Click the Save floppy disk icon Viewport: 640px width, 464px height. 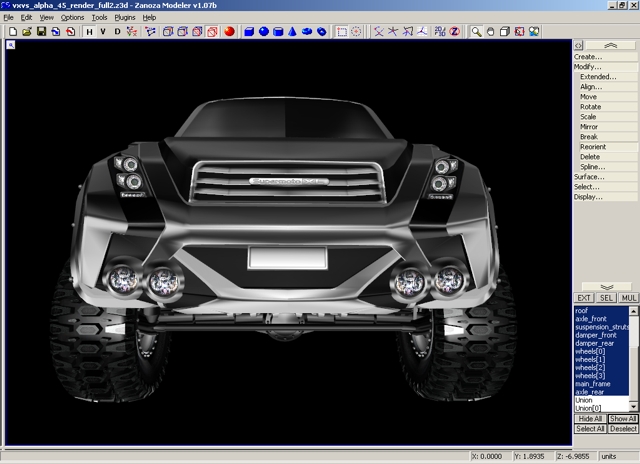(x=41, y=32)
